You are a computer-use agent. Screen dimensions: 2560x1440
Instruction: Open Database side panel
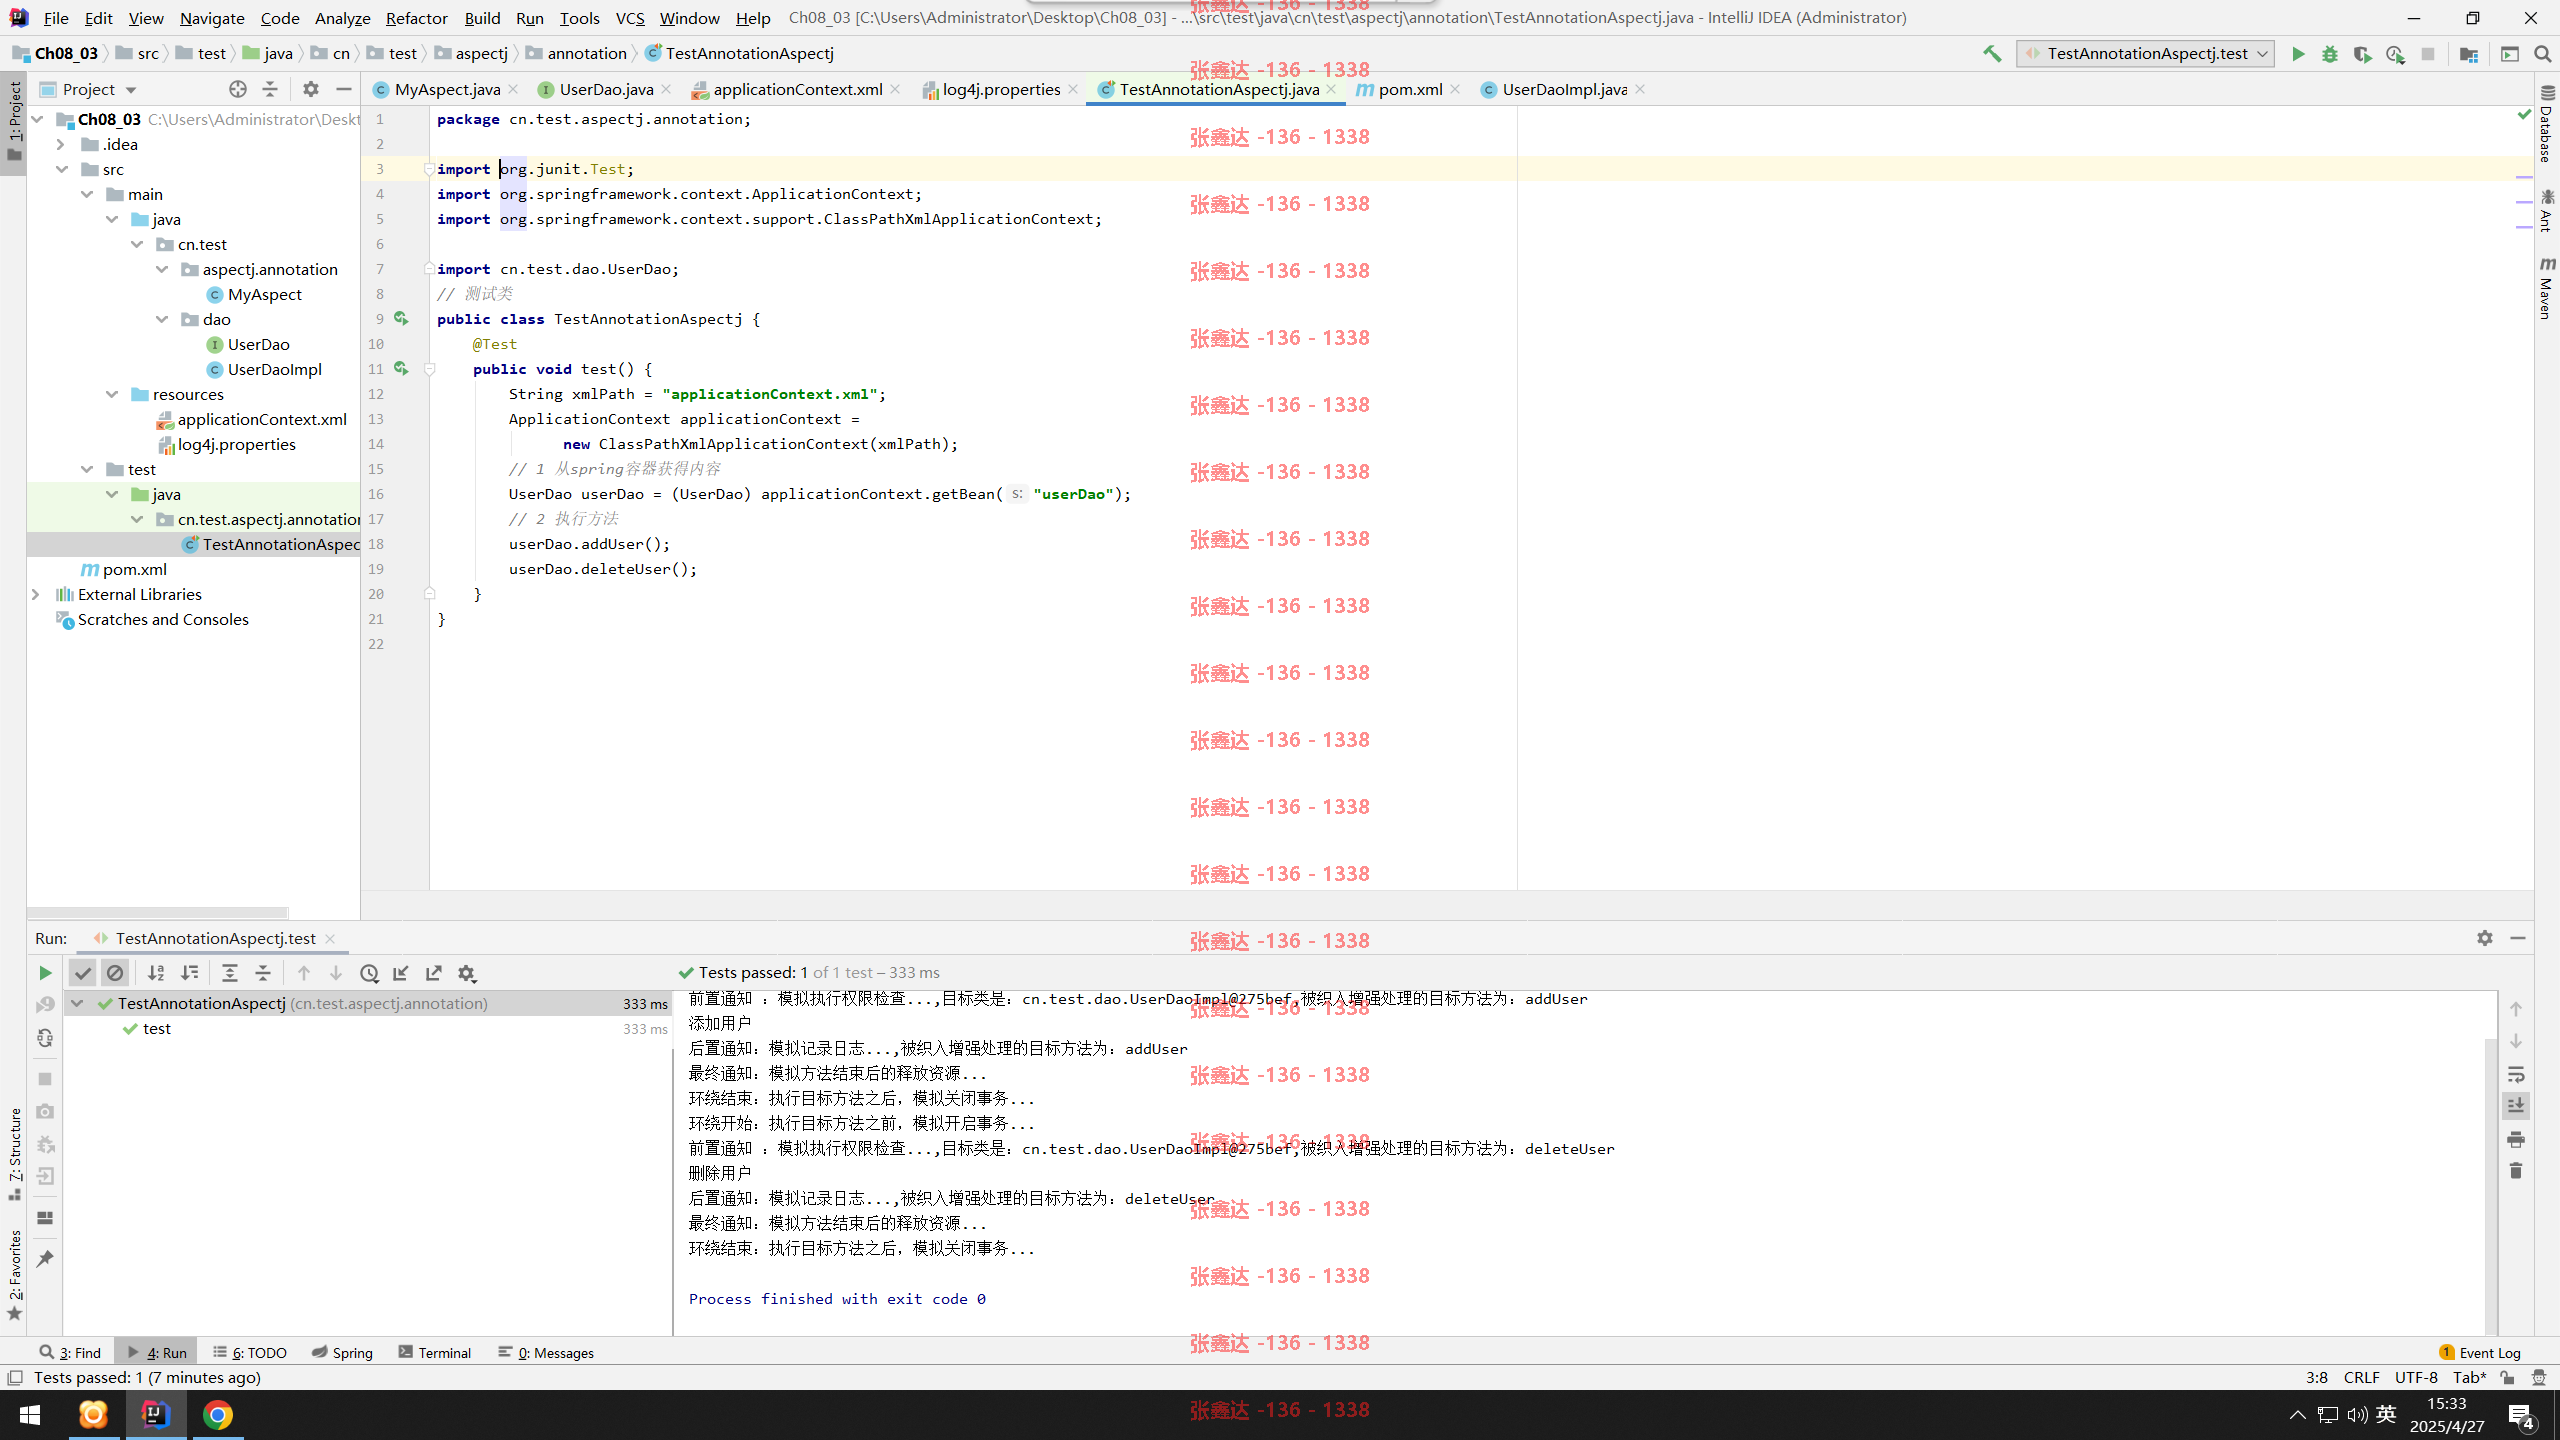point(2547,123)
